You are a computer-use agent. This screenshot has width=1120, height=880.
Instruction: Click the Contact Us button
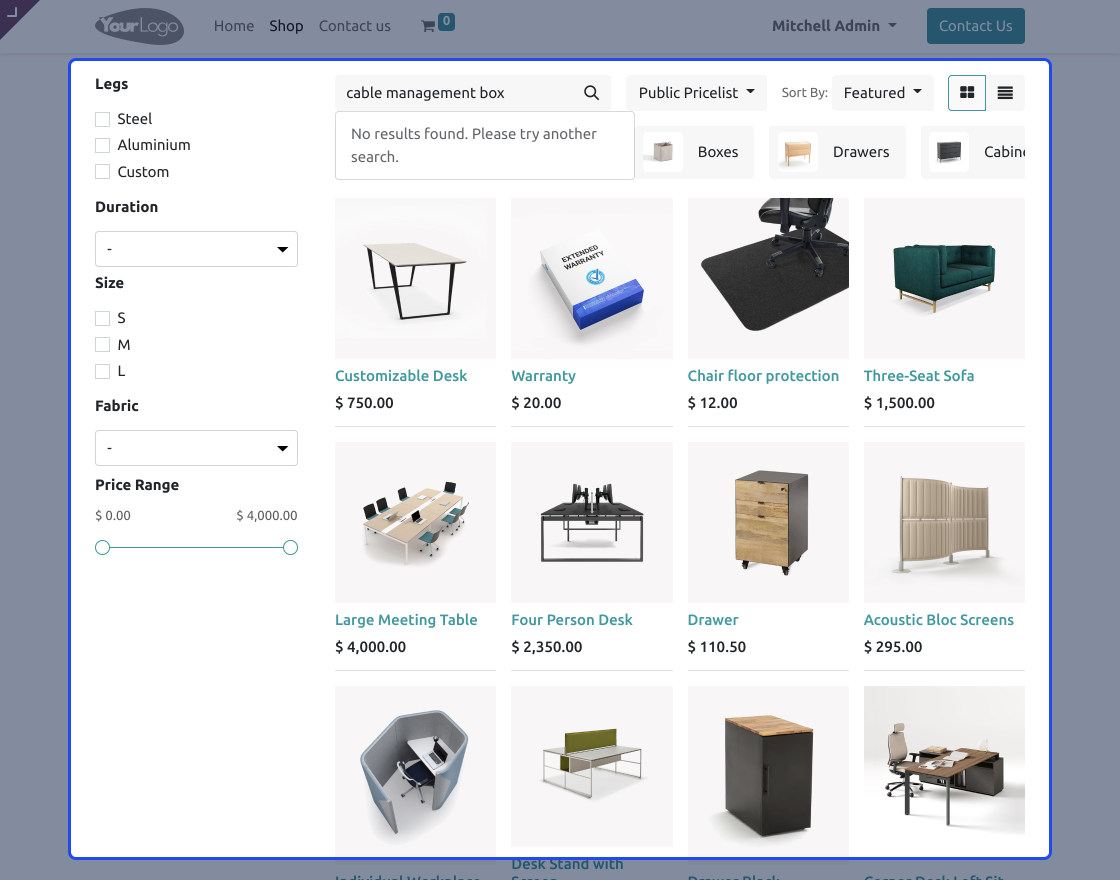click(x=976, y=26)
